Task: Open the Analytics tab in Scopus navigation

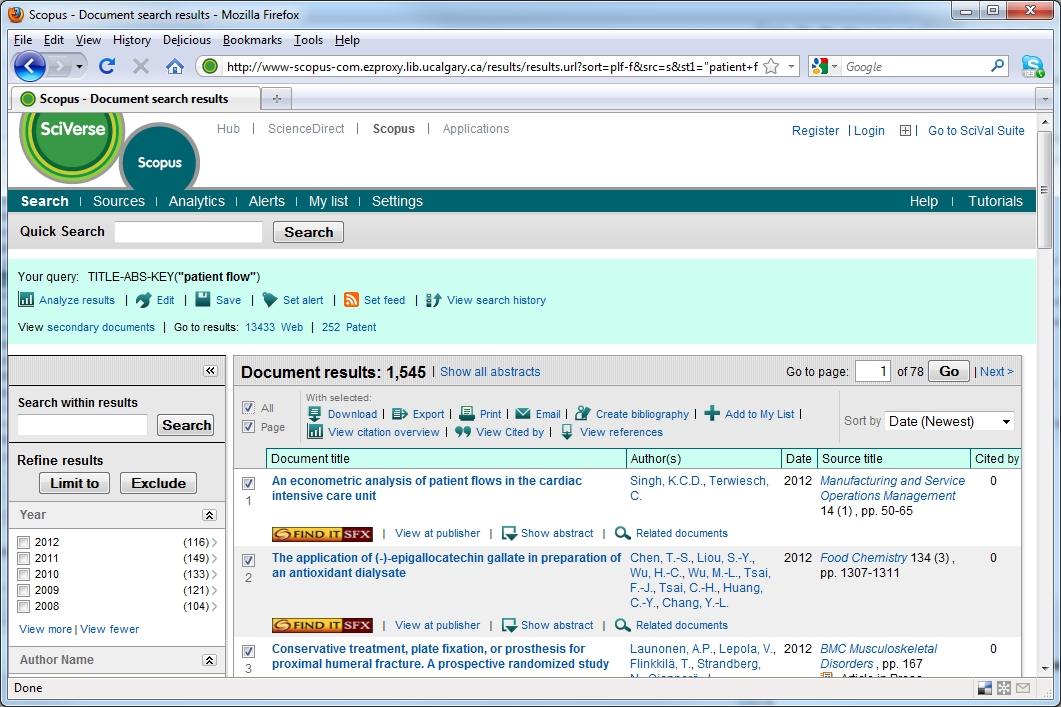Action: click(x=196, y=201)
